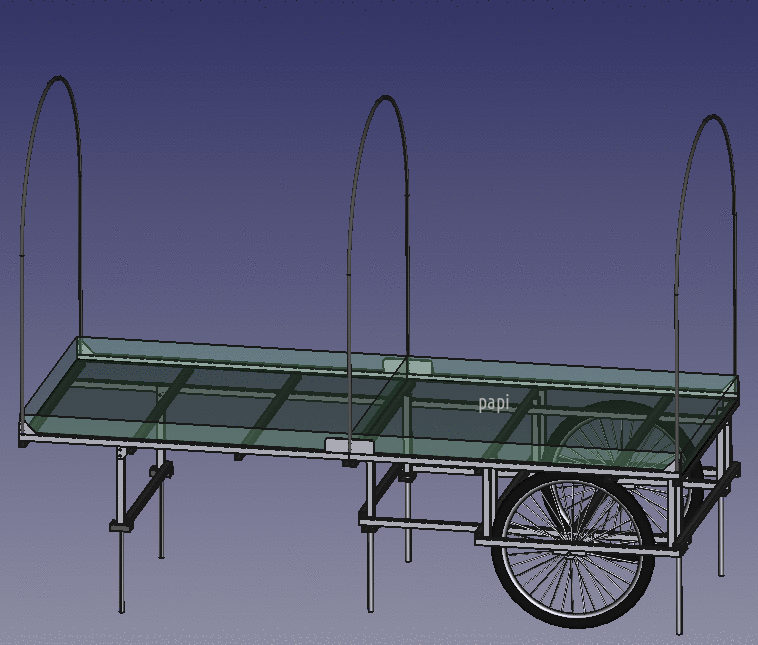Select the lower horizontal bar beside the wheel
Screen dimensions: 758x645
click(420, 522)
